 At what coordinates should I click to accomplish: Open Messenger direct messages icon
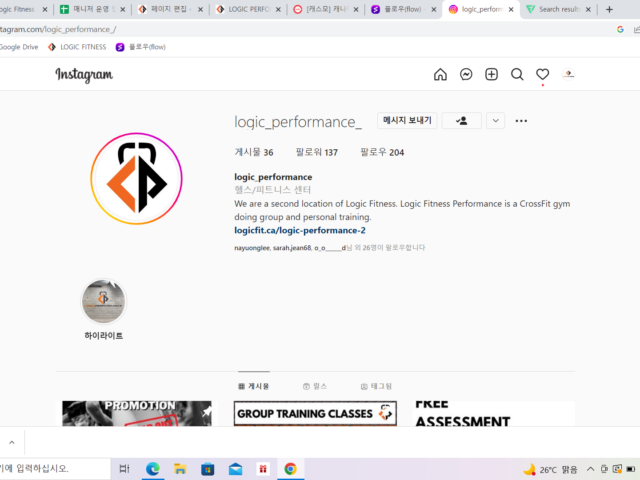point(466,75)
